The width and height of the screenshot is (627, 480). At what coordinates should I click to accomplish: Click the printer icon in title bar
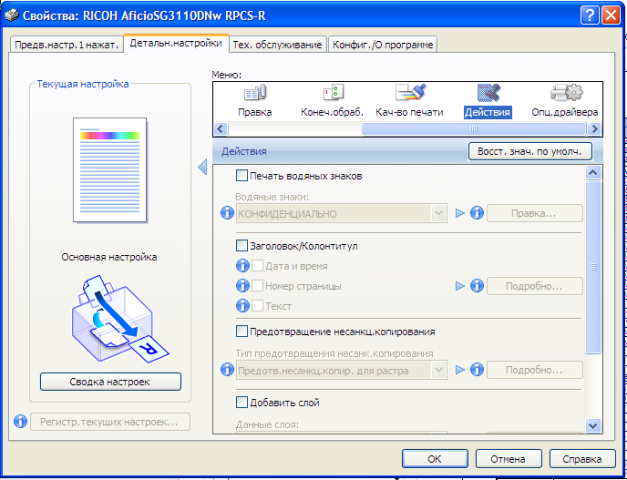point(12,16)
